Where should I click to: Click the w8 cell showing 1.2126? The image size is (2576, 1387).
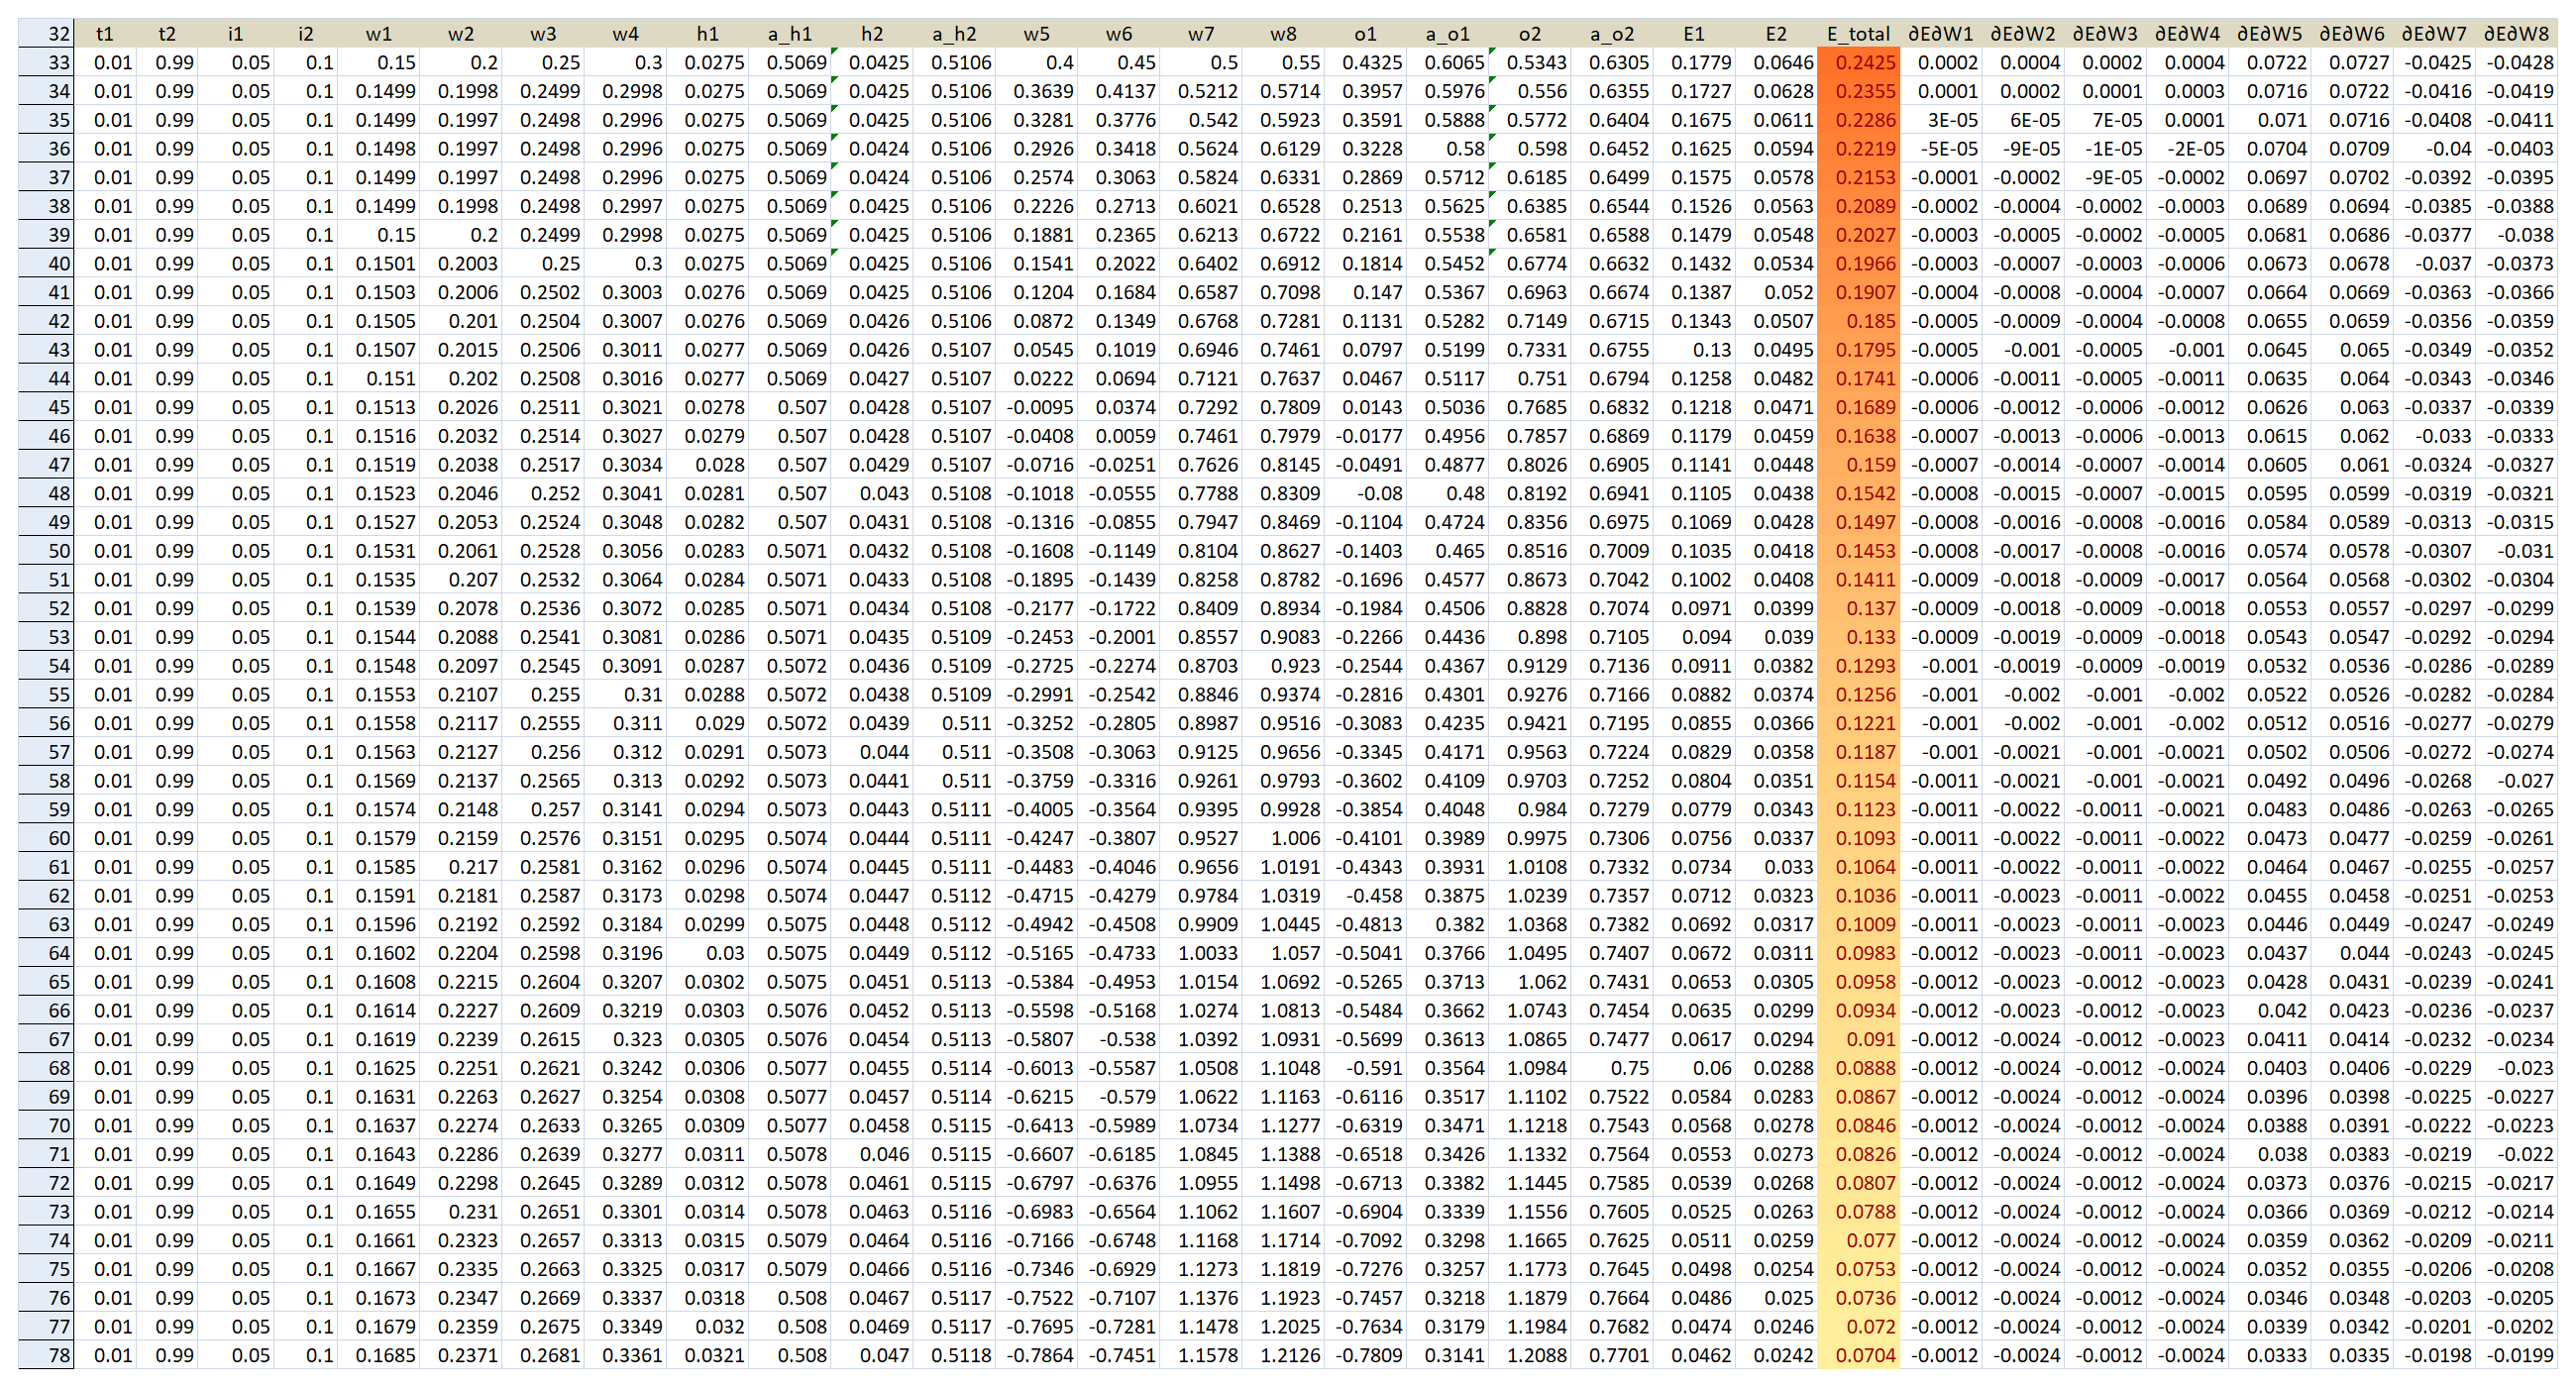[1283, 1355]
